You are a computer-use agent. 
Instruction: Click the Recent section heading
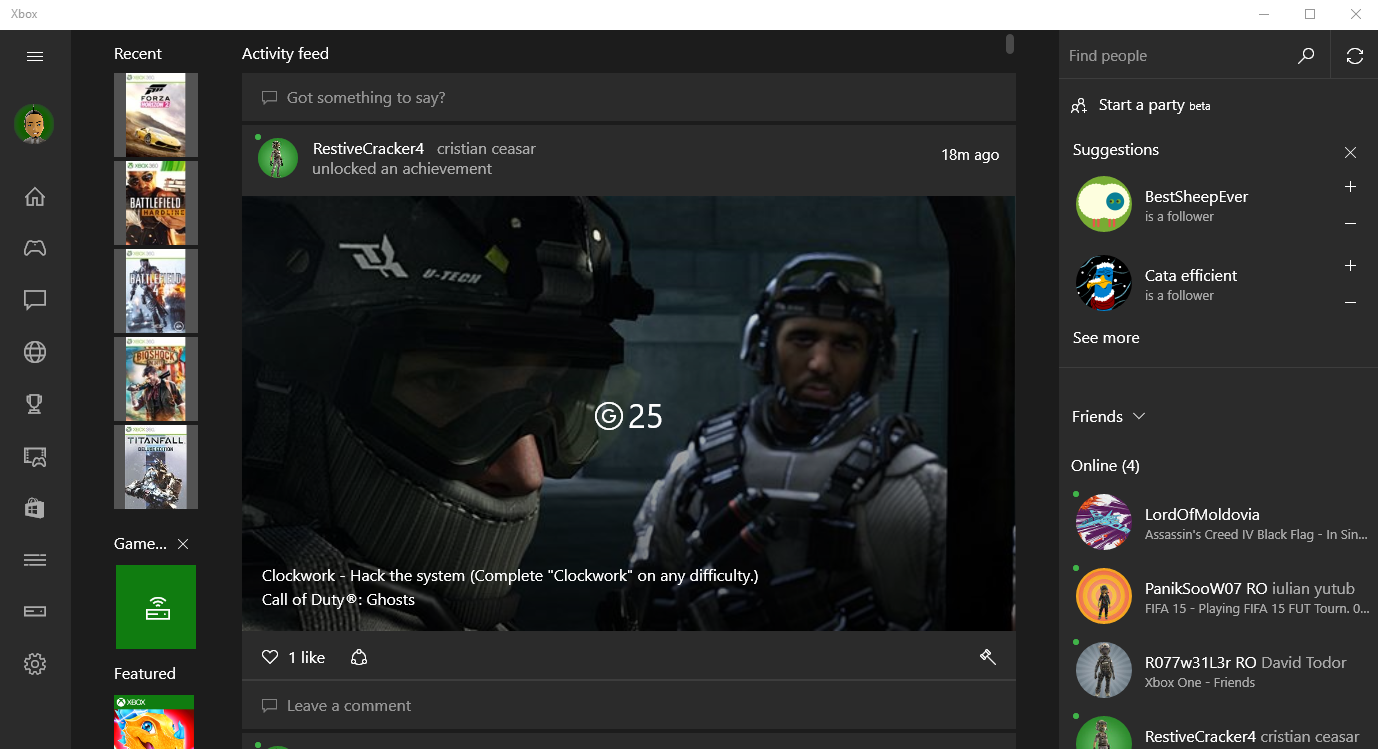tap(138, 54)
